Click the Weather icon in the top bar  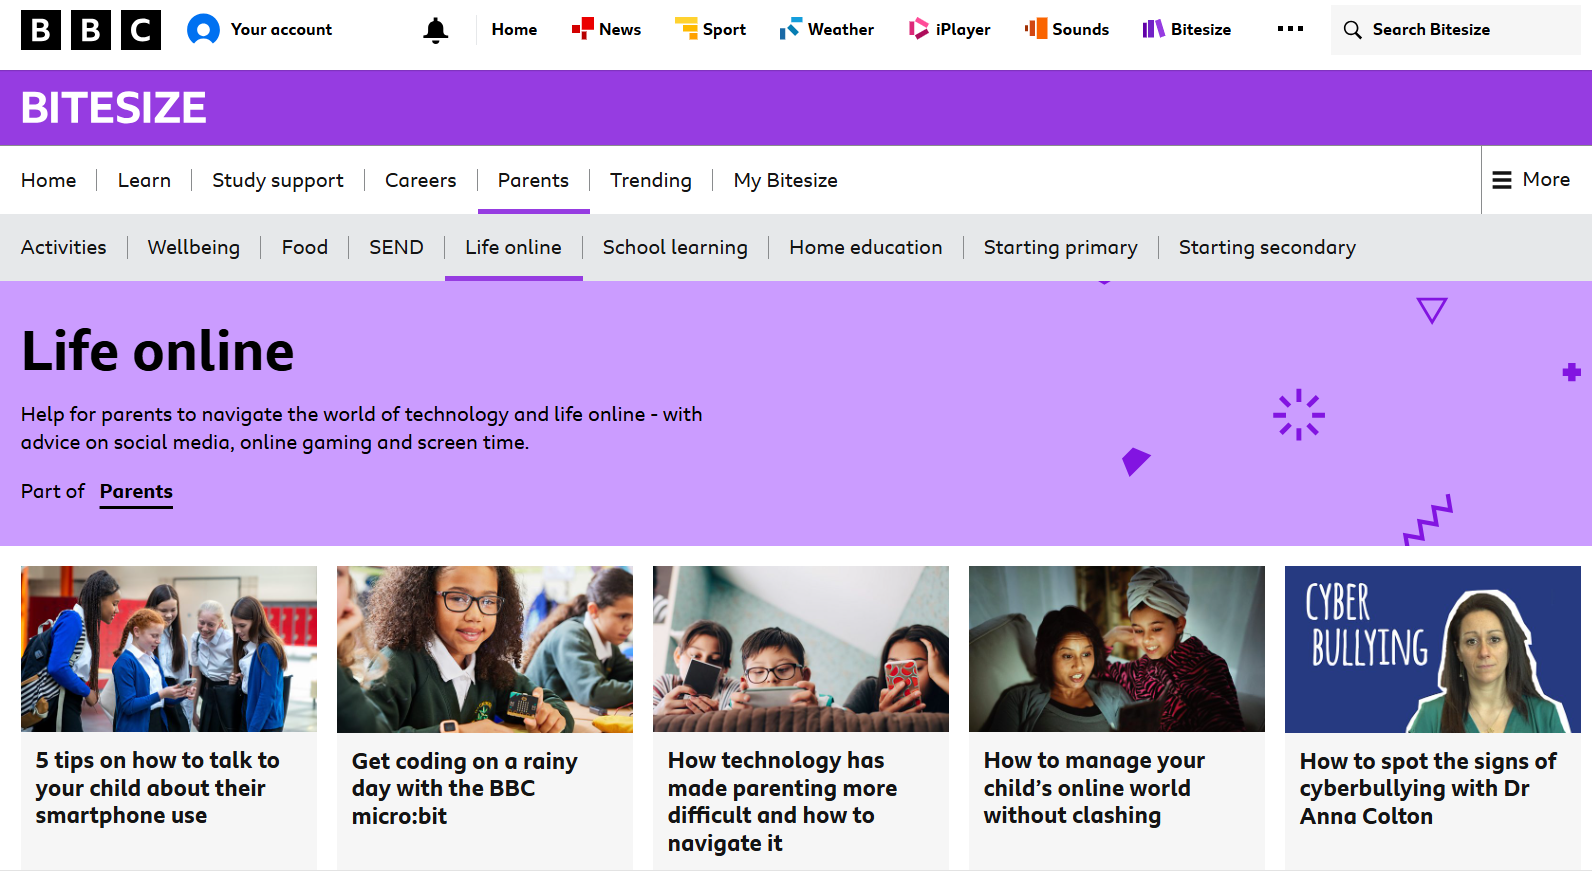[x=790, y=29]
